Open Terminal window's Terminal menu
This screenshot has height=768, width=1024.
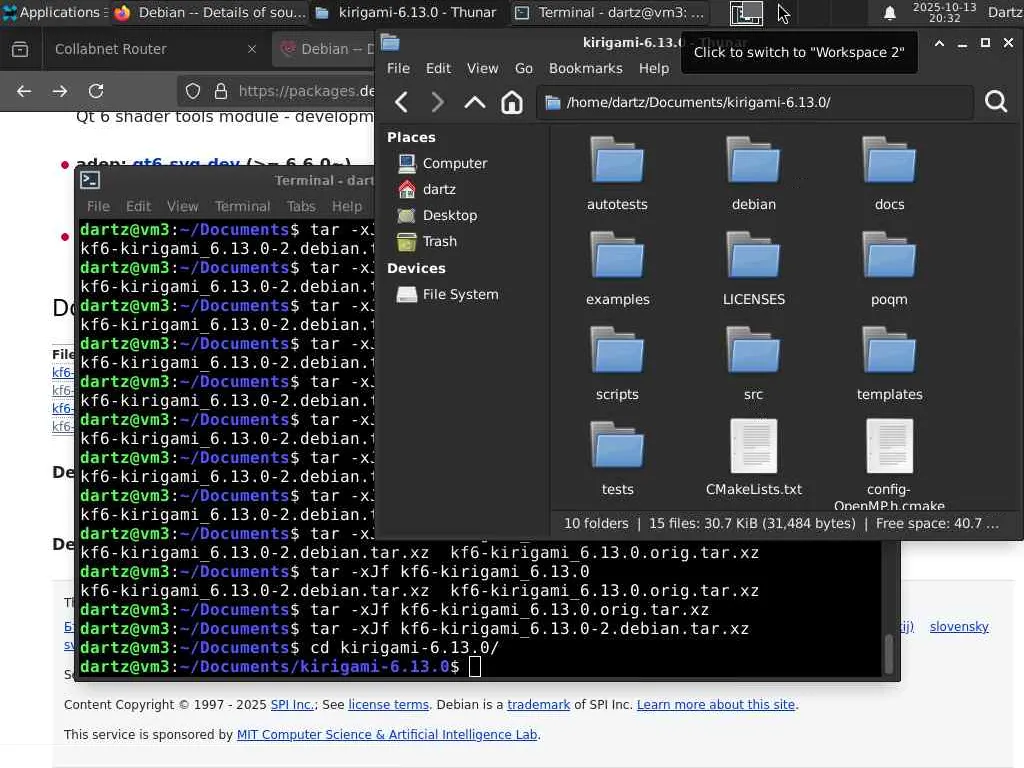pos(242,206)
